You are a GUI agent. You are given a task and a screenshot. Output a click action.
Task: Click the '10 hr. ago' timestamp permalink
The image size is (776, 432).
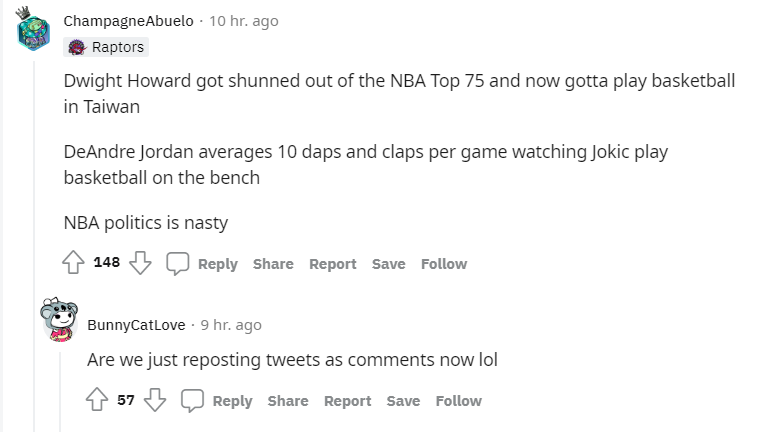pos(243,21)
